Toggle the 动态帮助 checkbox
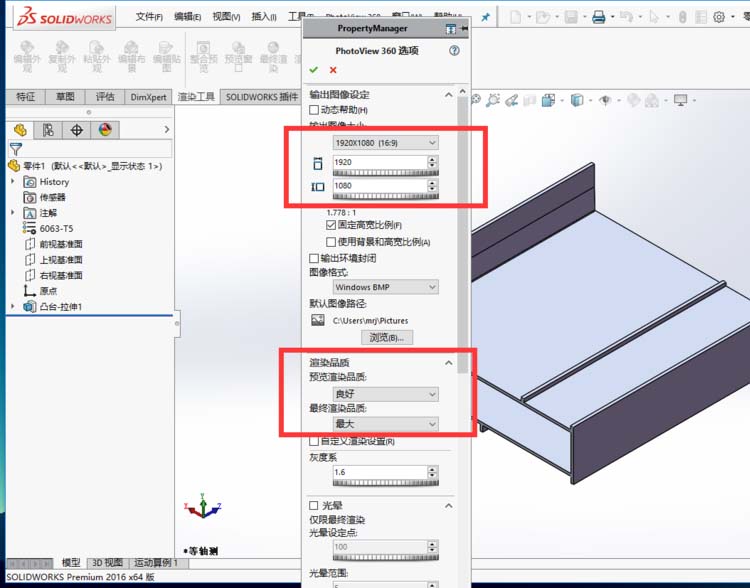Image resolution: width=750 pixels, height=588 pixels. tap(314, 110)
